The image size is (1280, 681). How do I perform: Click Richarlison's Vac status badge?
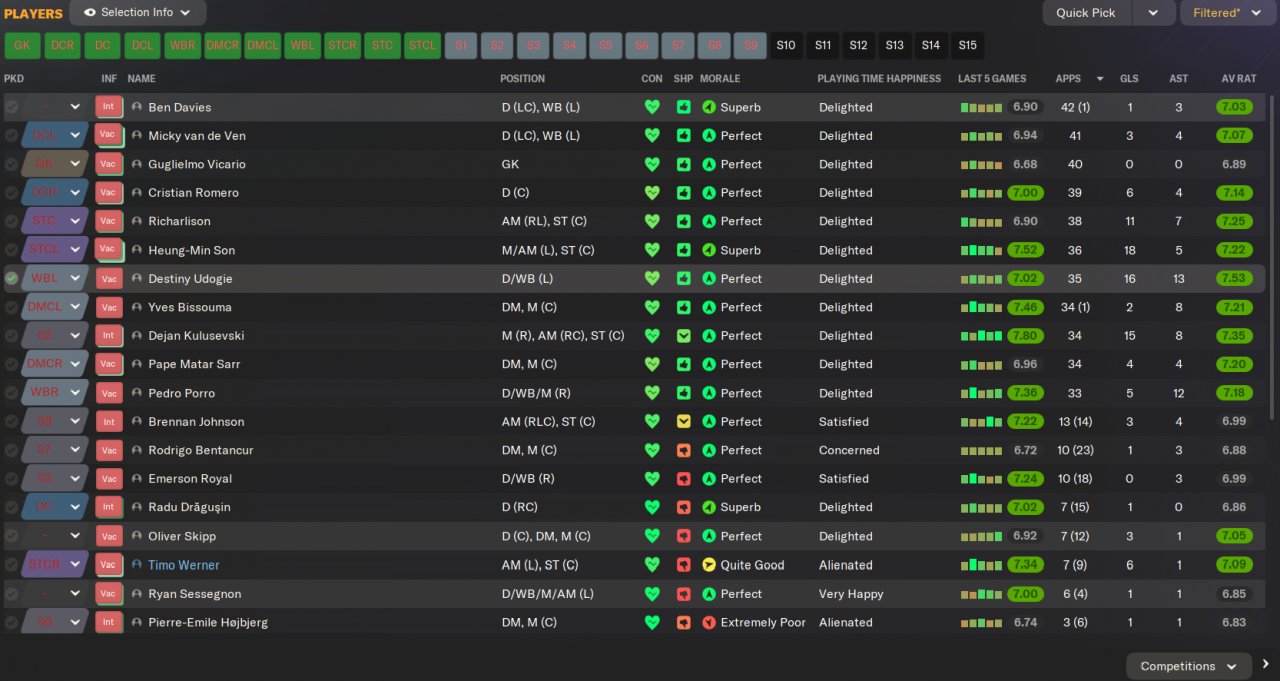tap(109, 221)
